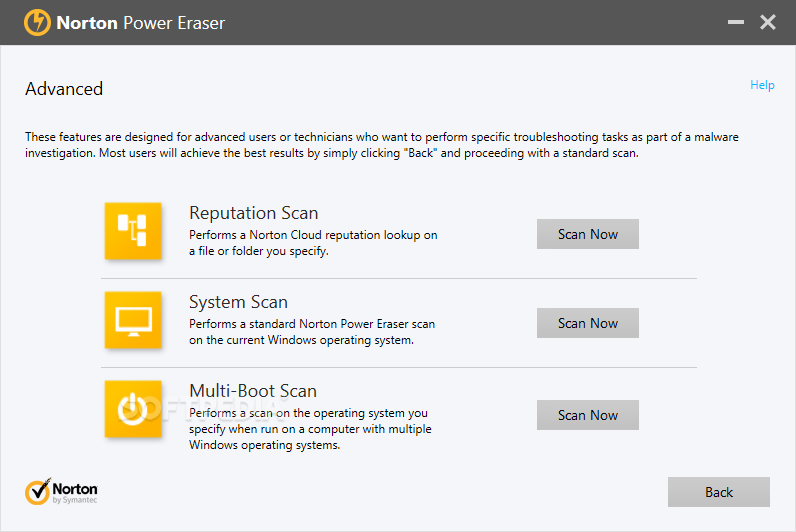Start Scan Now for Multi-Boot Scan

coord(588,415)
